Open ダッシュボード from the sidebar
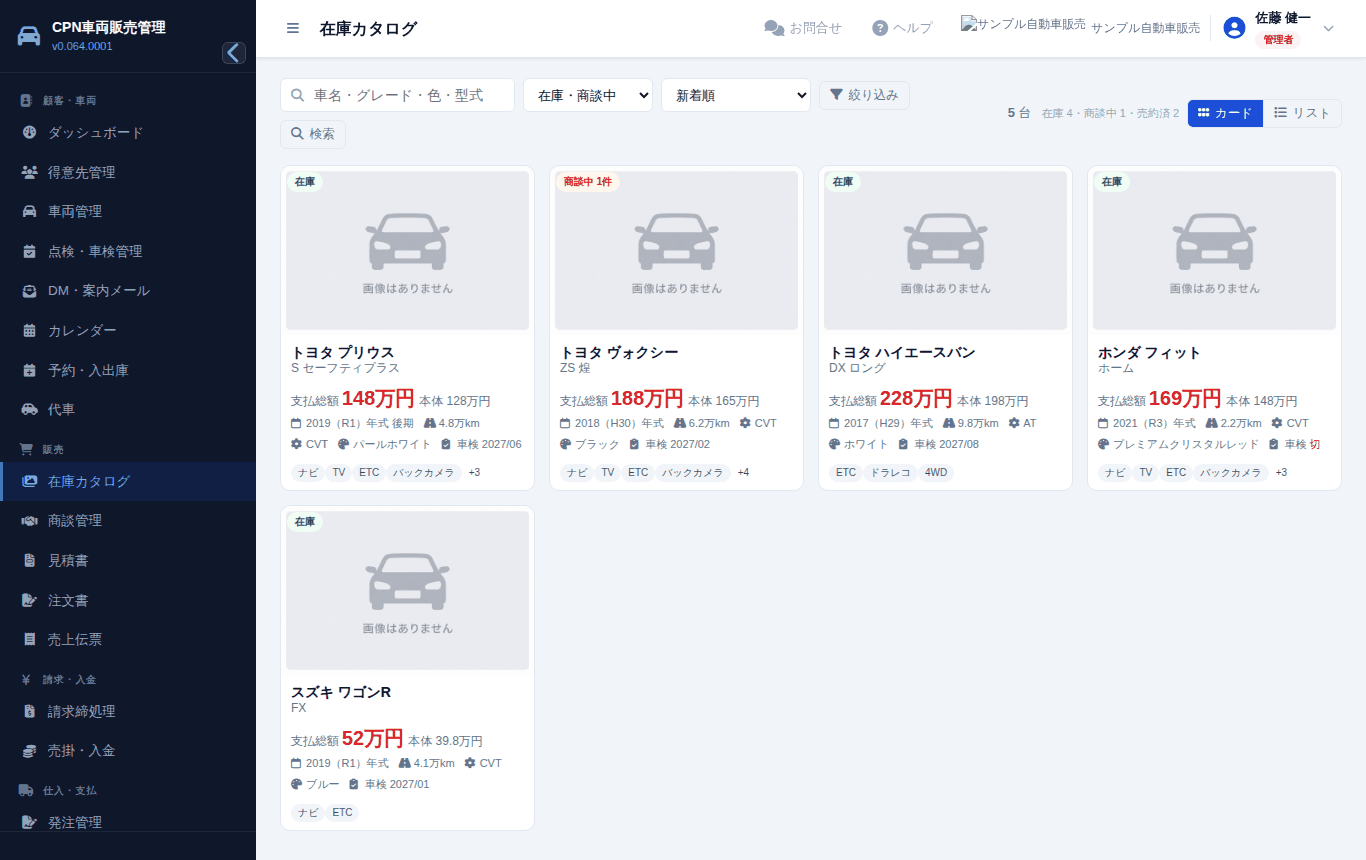The image size is (1366, 860). [128, 132]
